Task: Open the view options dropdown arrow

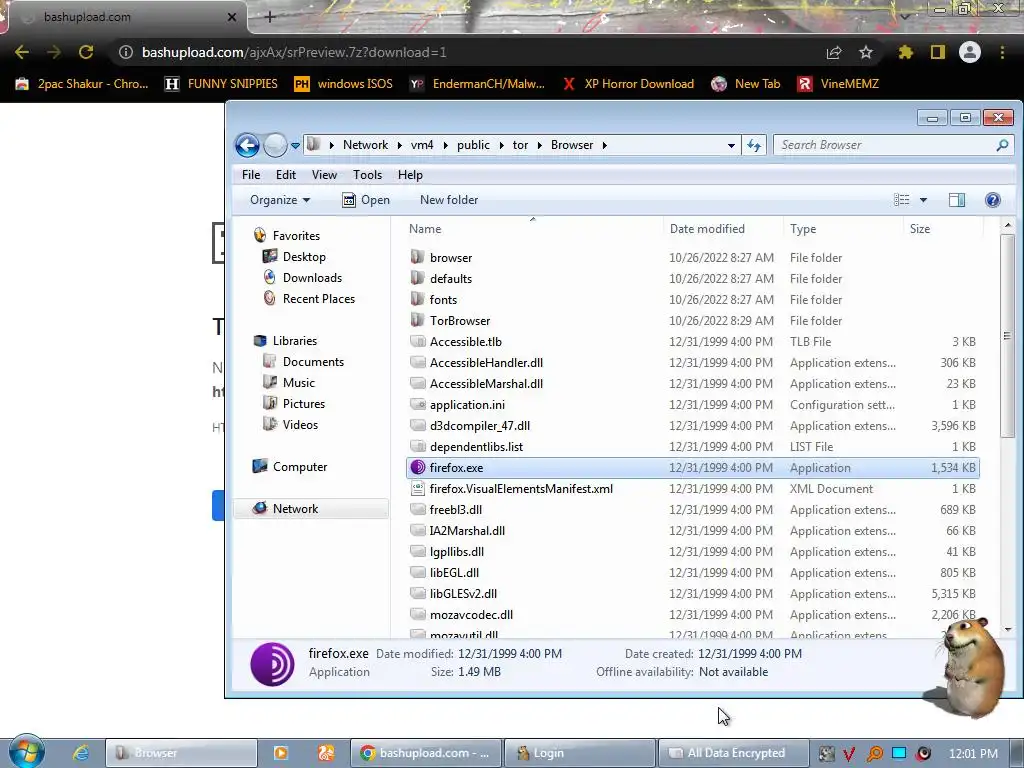Action: pyautogui.click(x=923, y=200)
